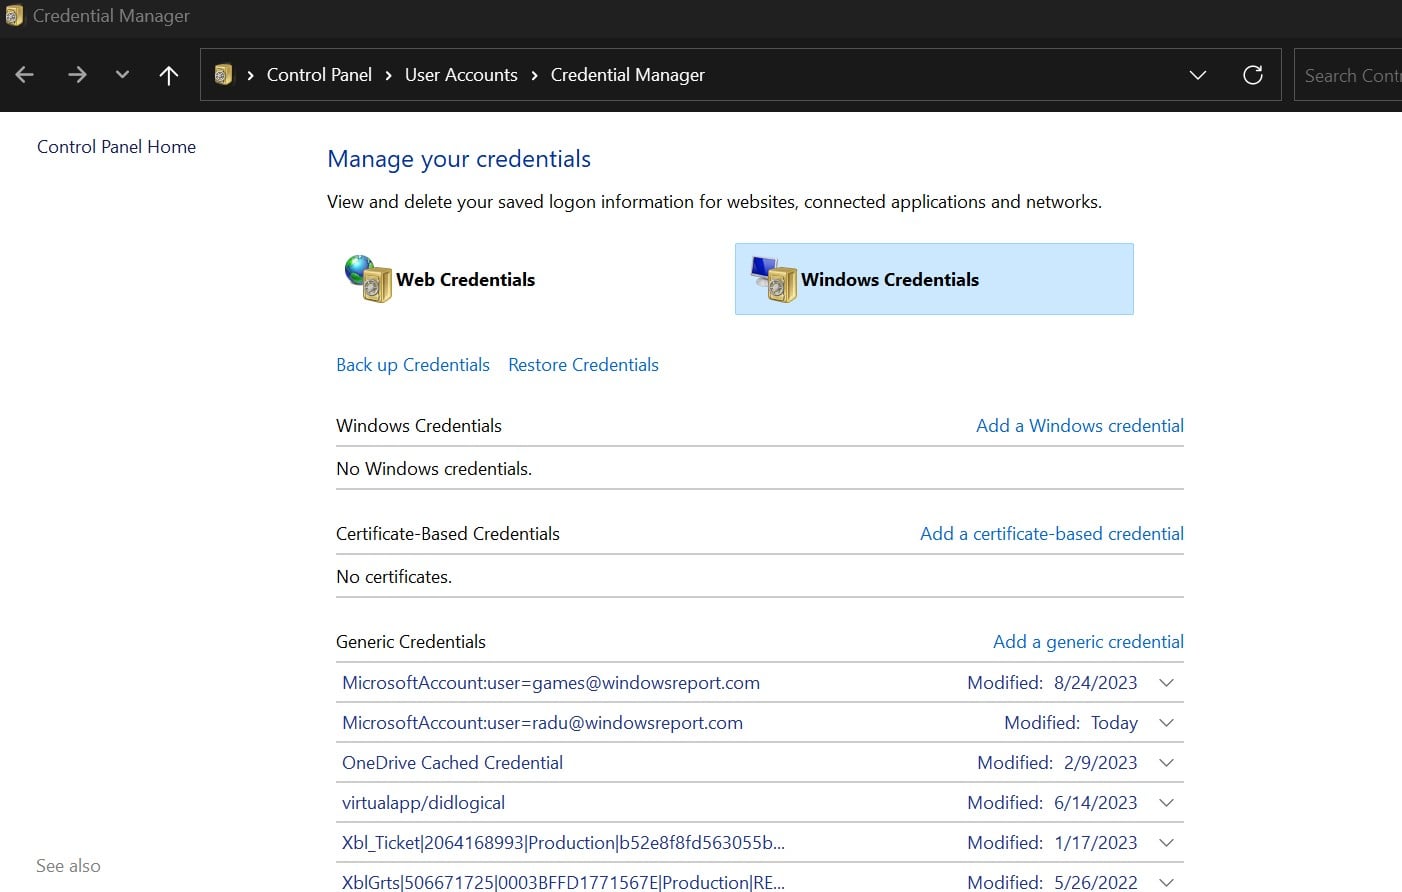Click the vault icon in address bar
This screenshot has width=1402, height=892.
click(x=223, y=75)
